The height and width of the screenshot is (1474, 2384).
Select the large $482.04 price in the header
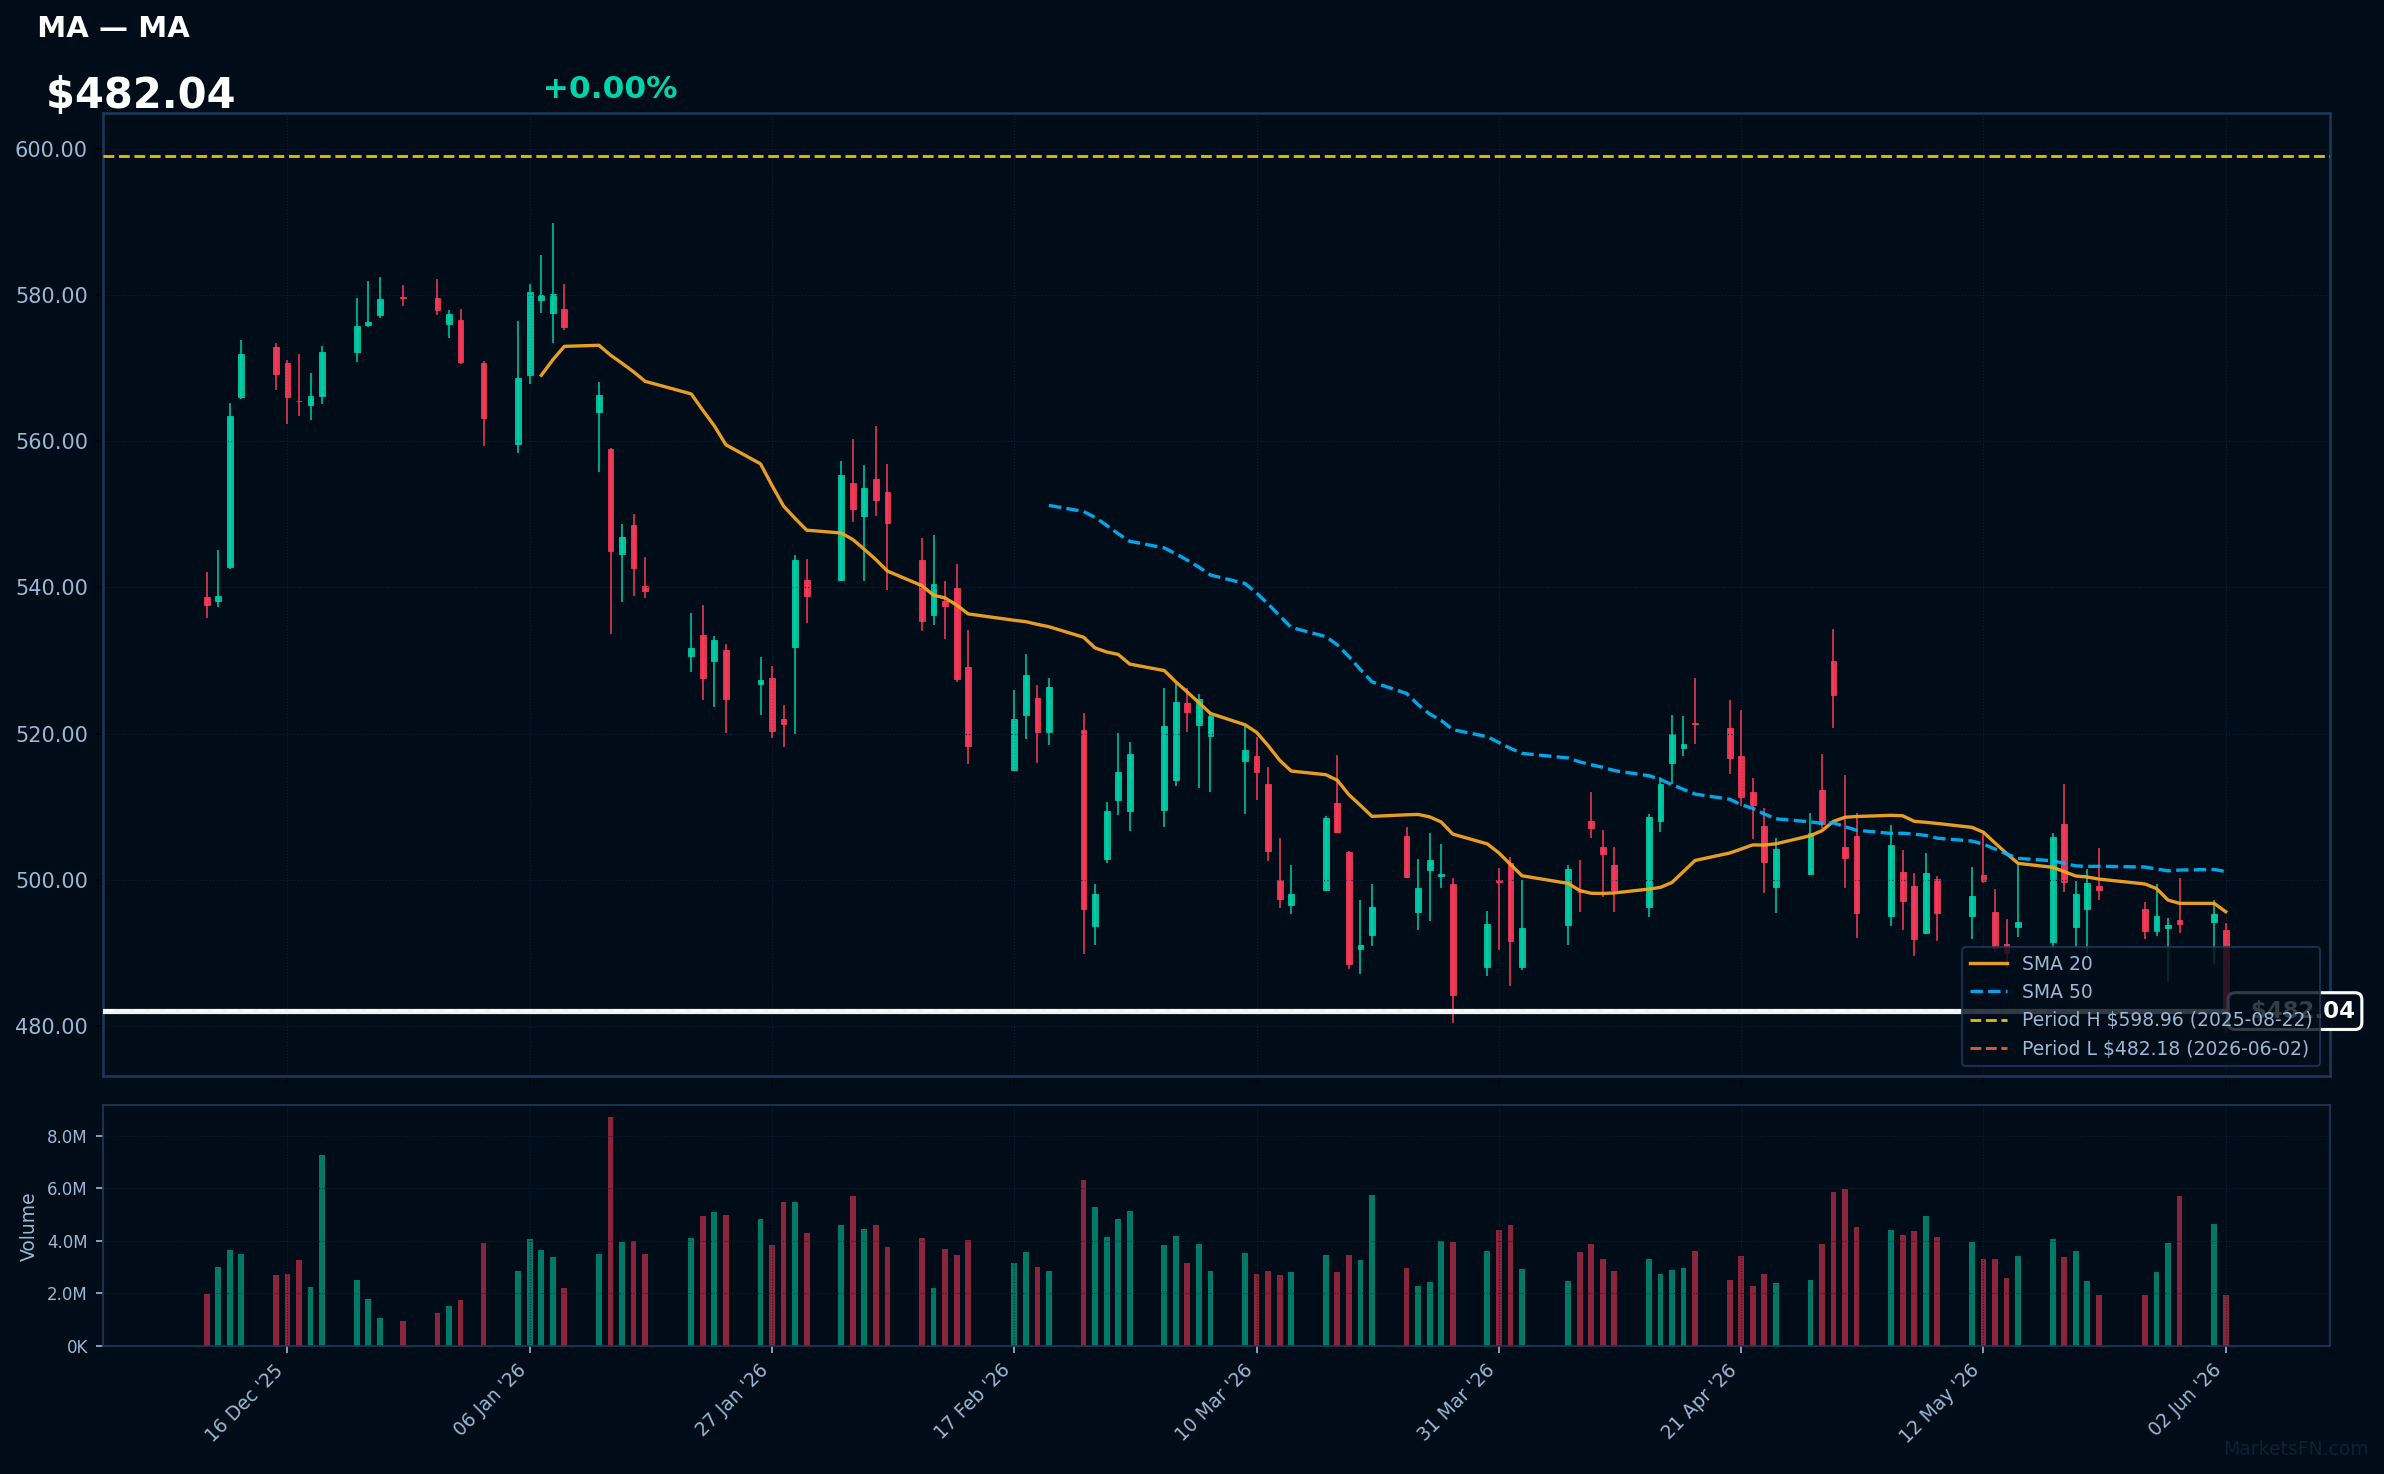(x=140, y=94)
